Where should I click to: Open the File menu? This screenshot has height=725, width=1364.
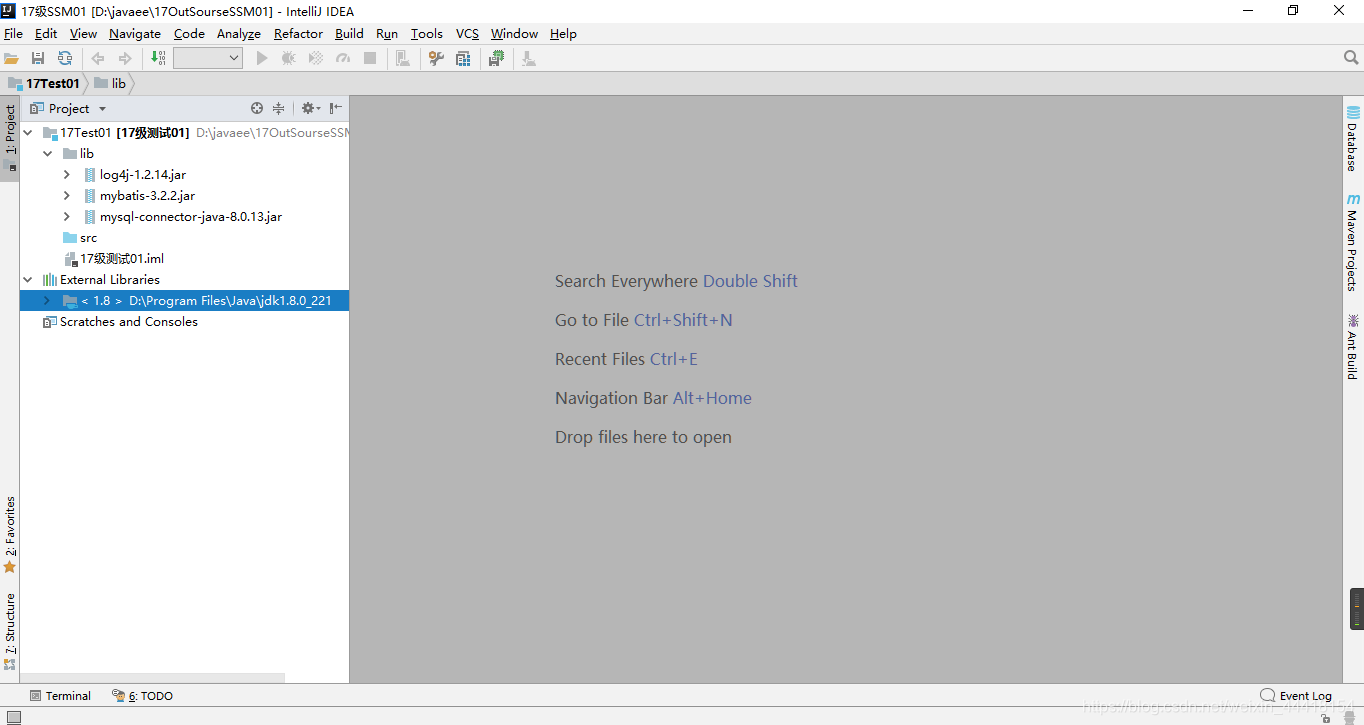[13, 33]
